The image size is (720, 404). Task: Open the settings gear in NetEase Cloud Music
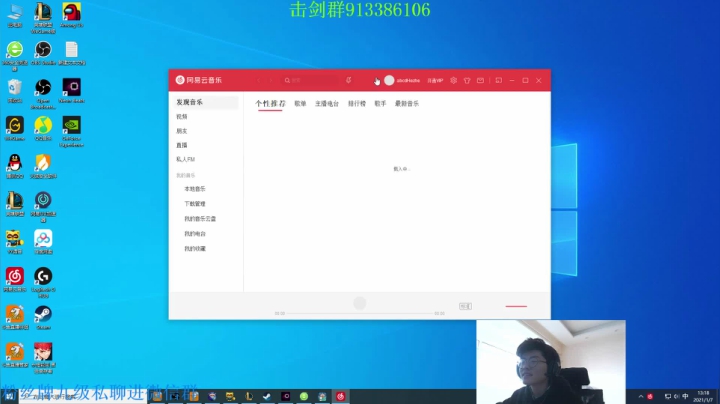click(453, 80)
